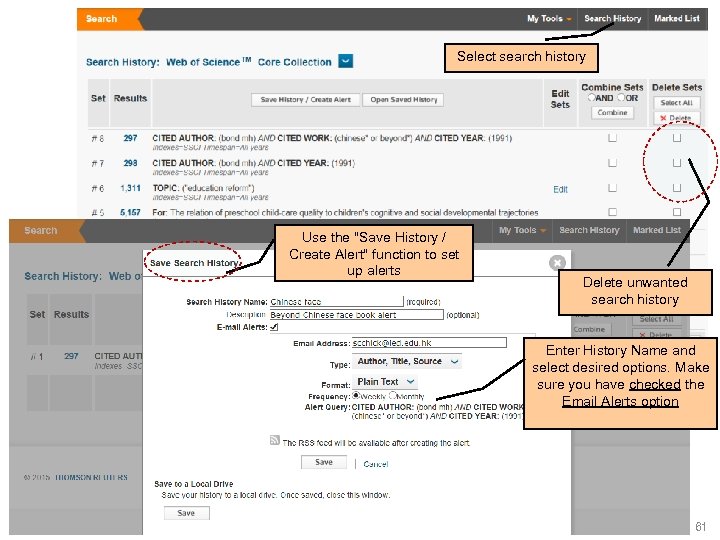This screenshot has height=540, width=720.
Task: Open Search History in the dimmed background window
Action: (589, 231)
